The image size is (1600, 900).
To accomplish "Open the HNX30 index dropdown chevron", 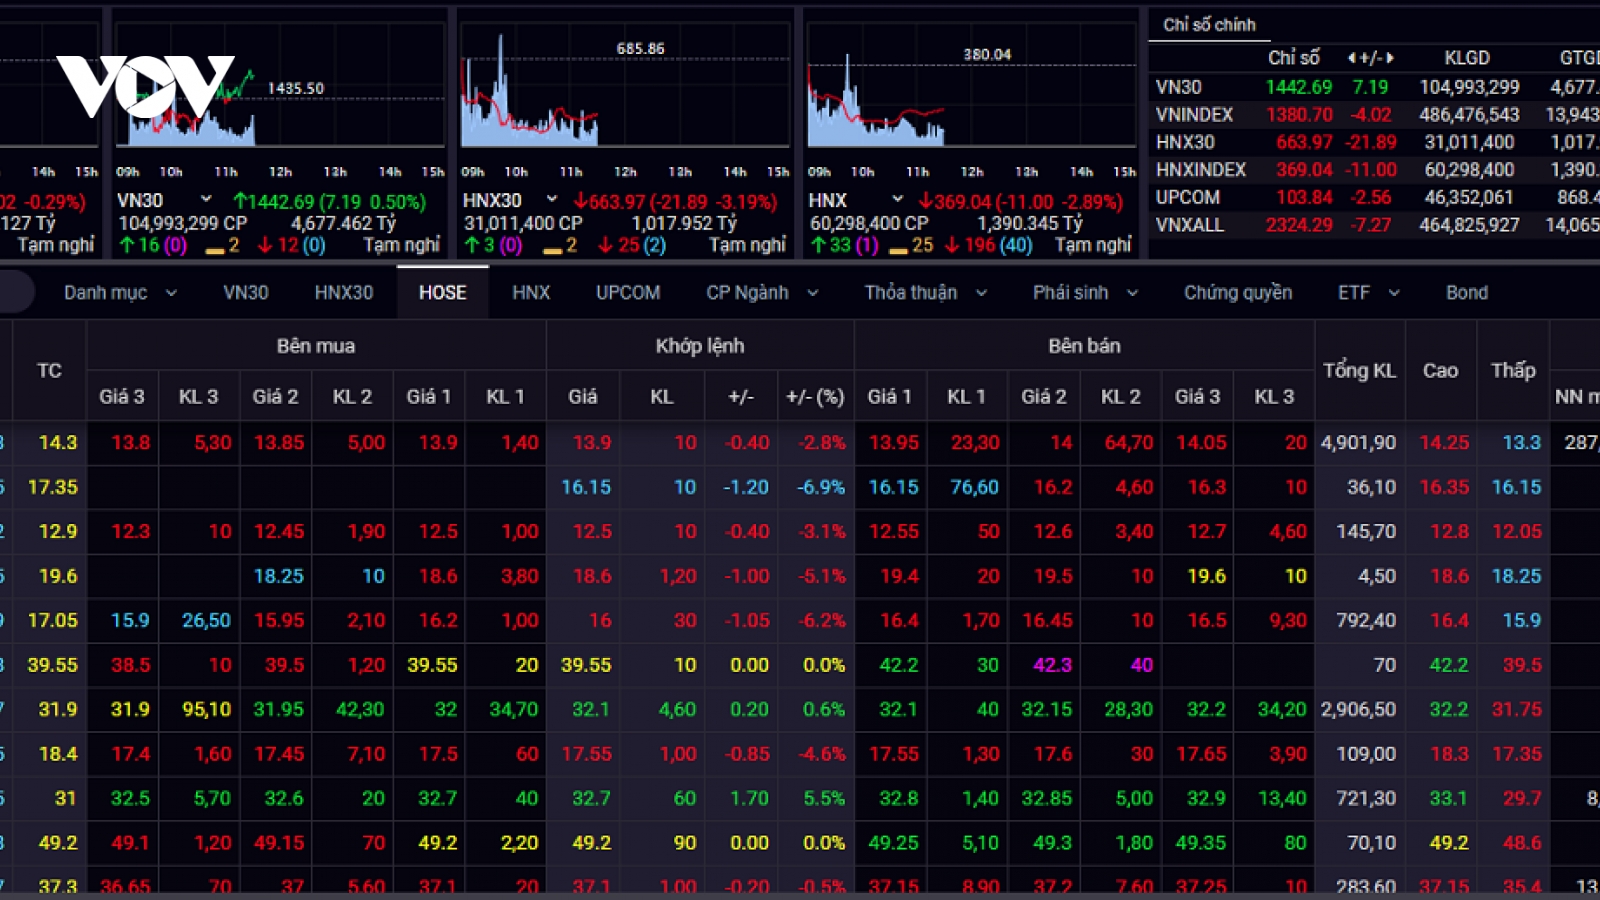I will coord(551,200).
